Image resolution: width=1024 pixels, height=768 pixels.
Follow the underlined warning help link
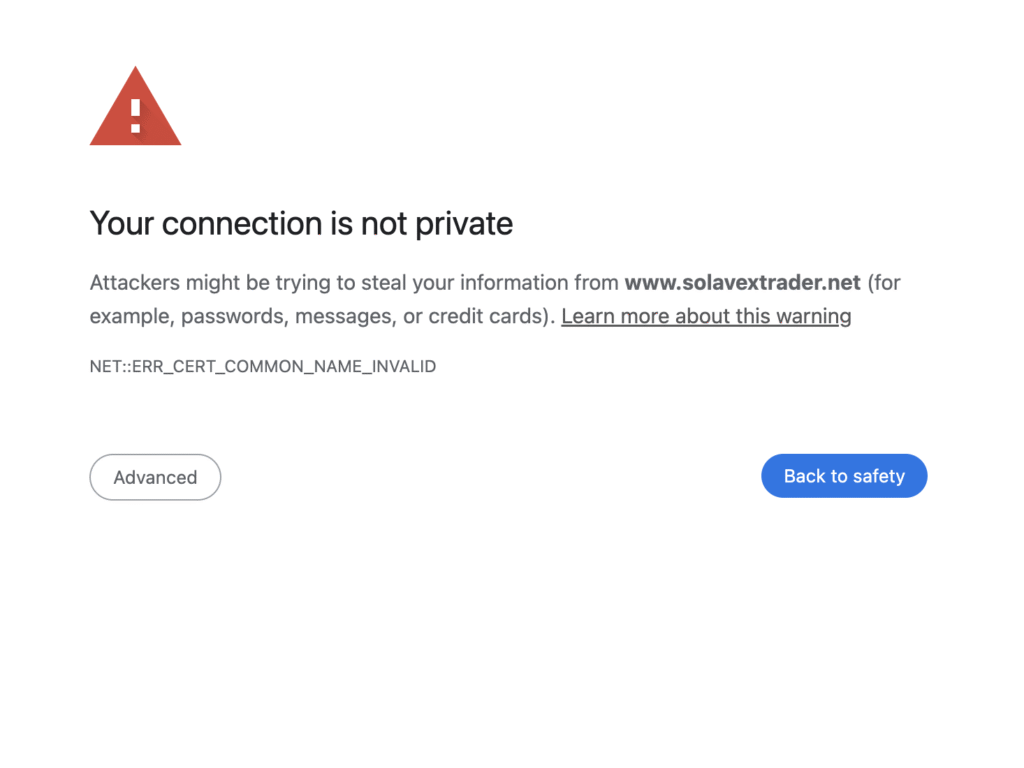coord(706,316)
